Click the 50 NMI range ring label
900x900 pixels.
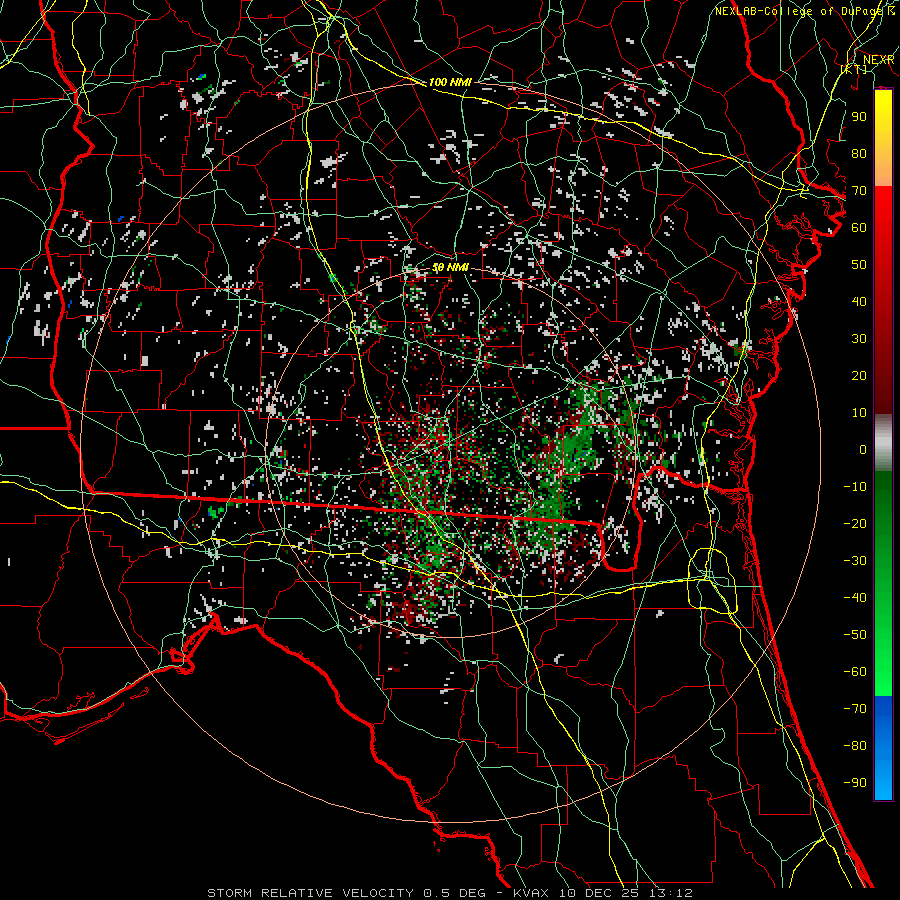click(450, 267)
